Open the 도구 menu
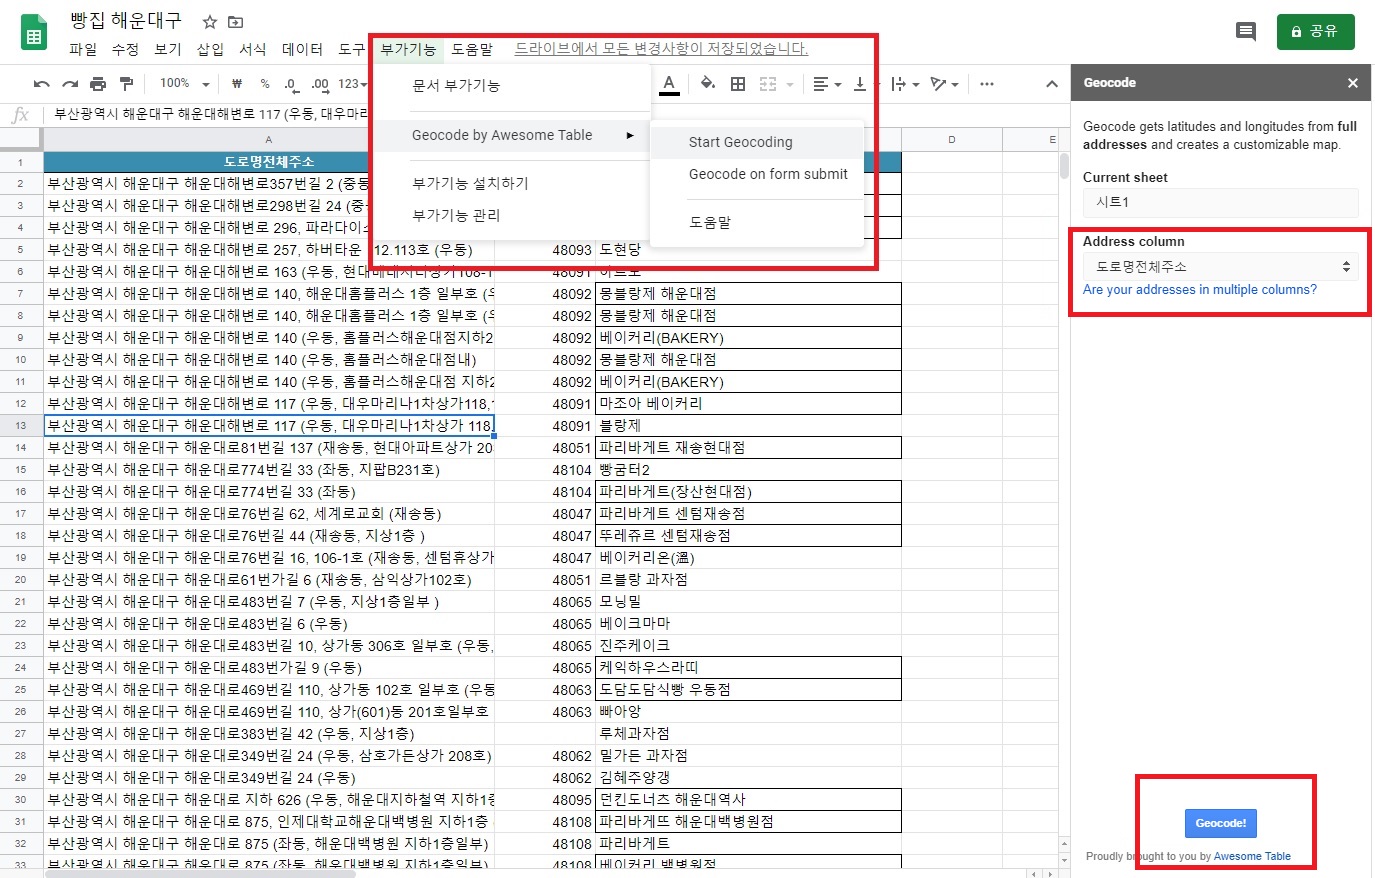This screenshot has width=1375, height=878. tap(352, 49)
